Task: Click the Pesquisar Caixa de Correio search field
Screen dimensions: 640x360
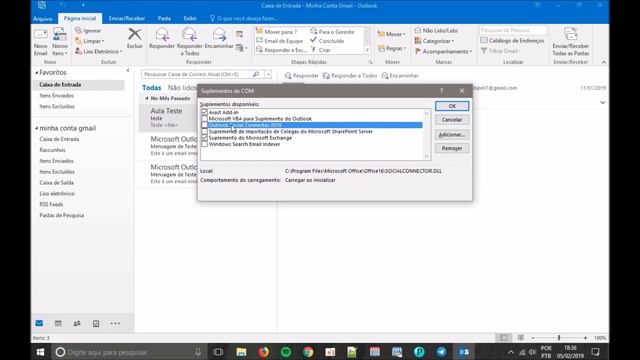Action: click(197, 74)
